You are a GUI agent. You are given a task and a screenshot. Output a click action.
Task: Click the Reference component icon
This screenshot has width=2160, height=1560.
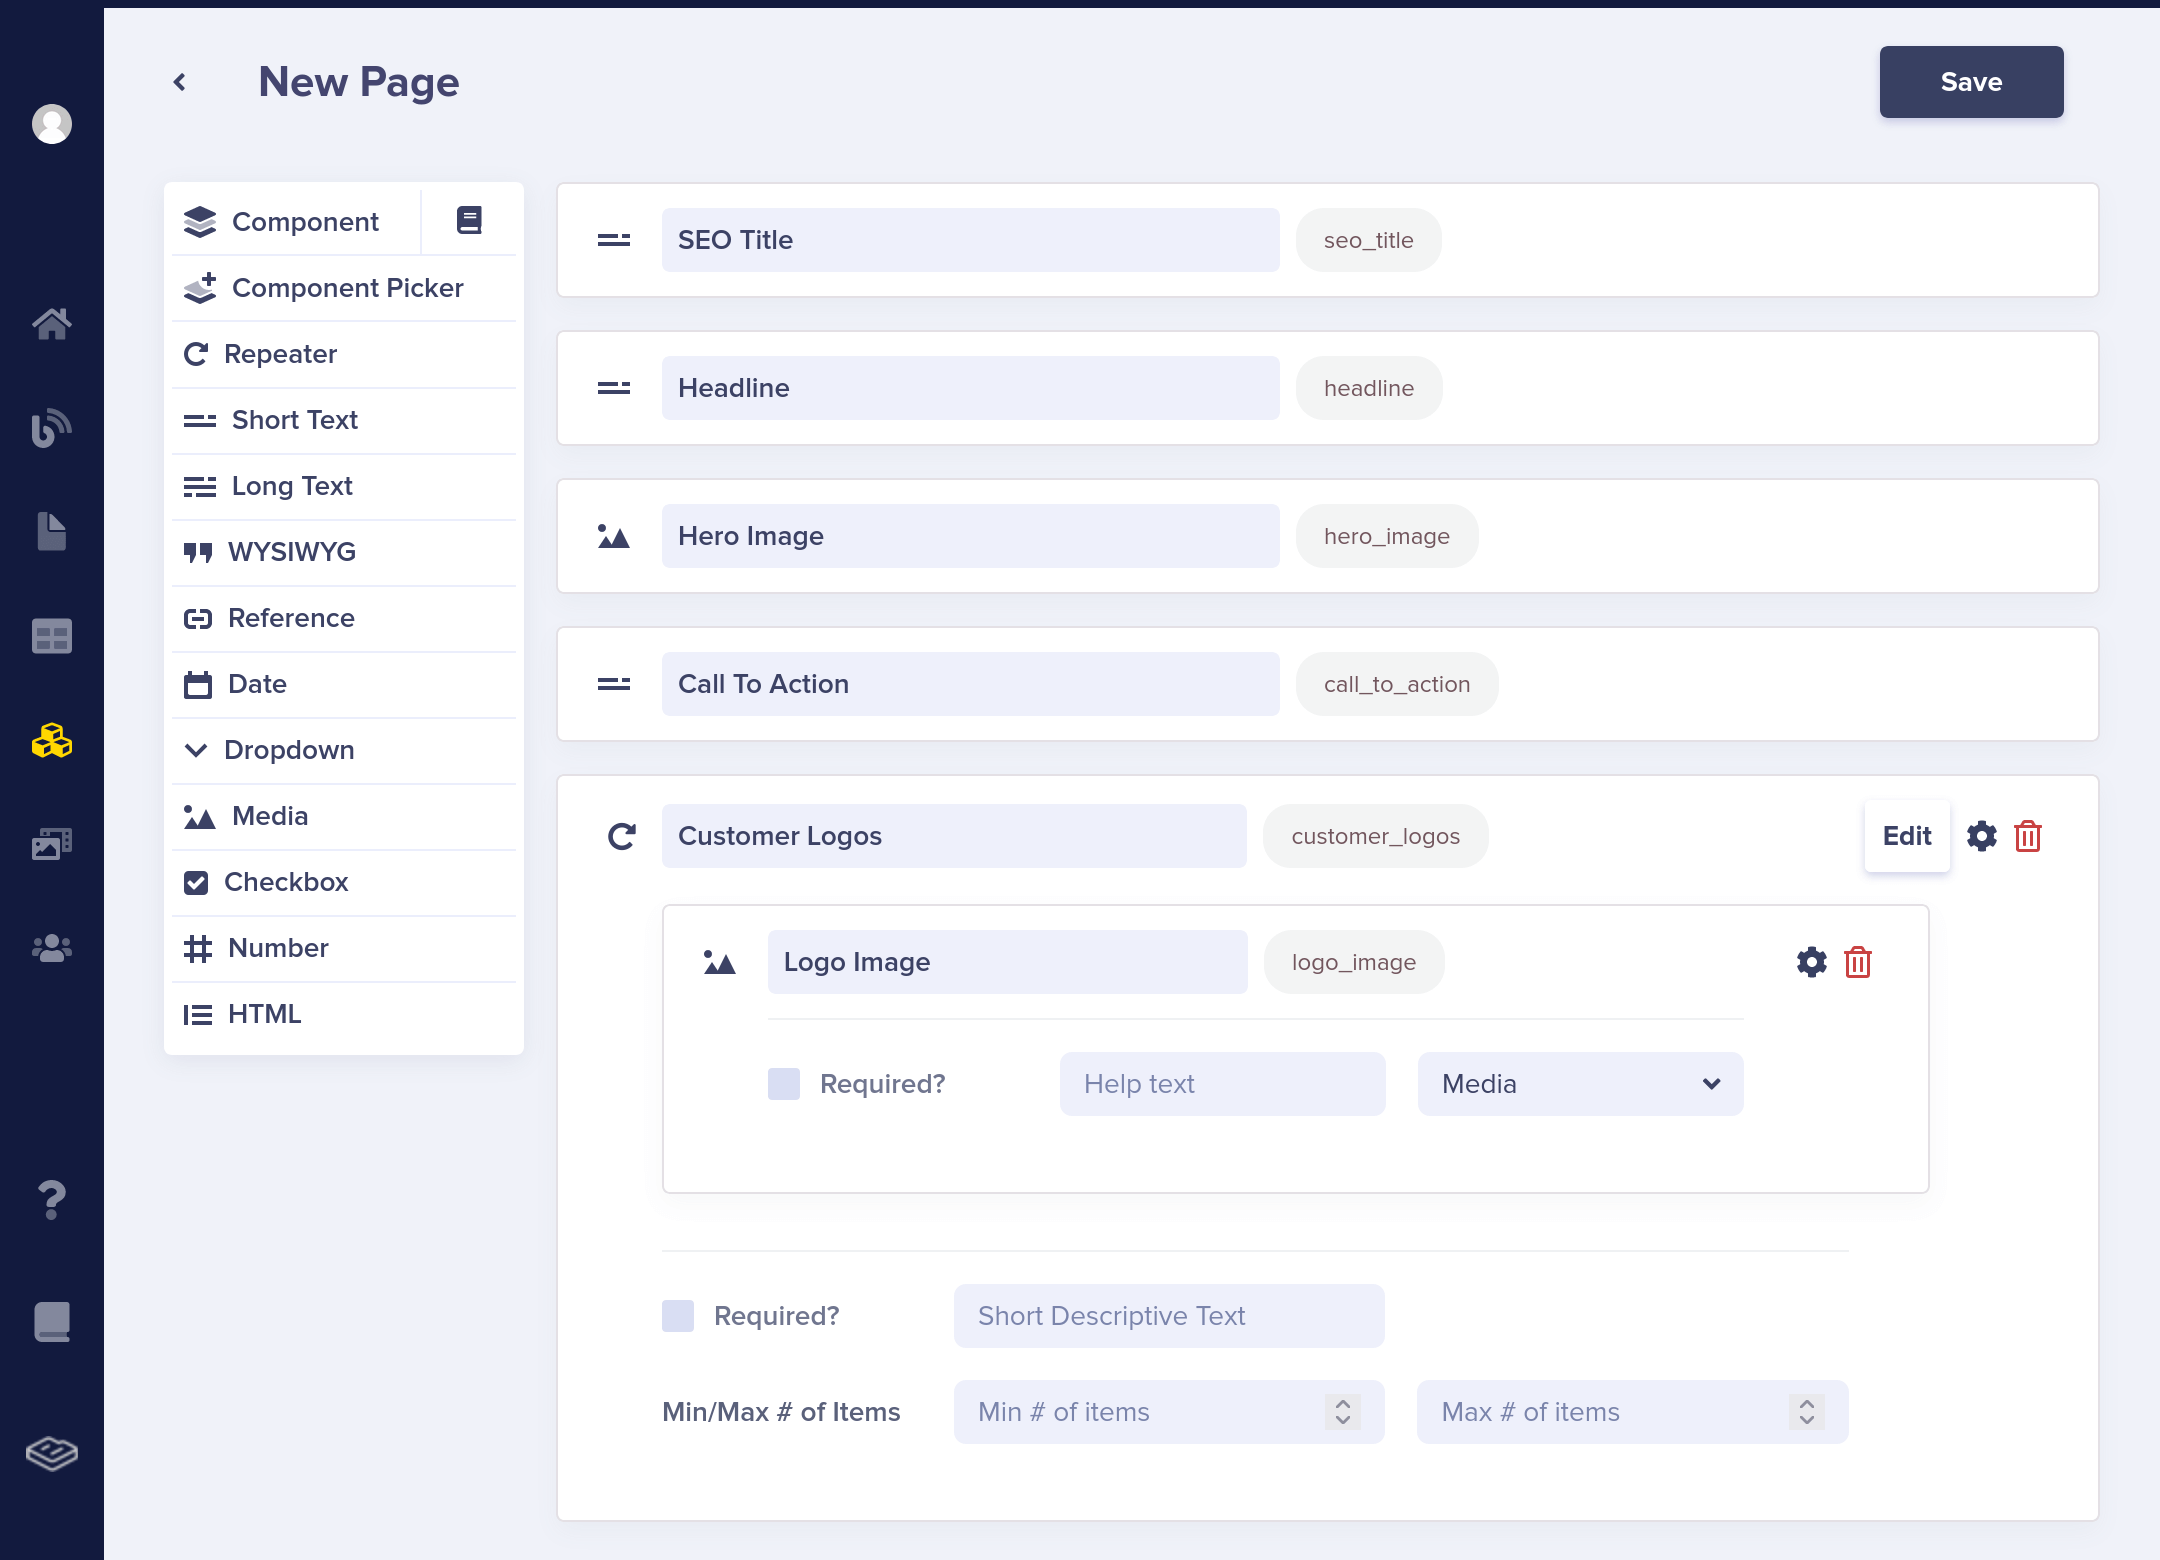tap(200, 617)
